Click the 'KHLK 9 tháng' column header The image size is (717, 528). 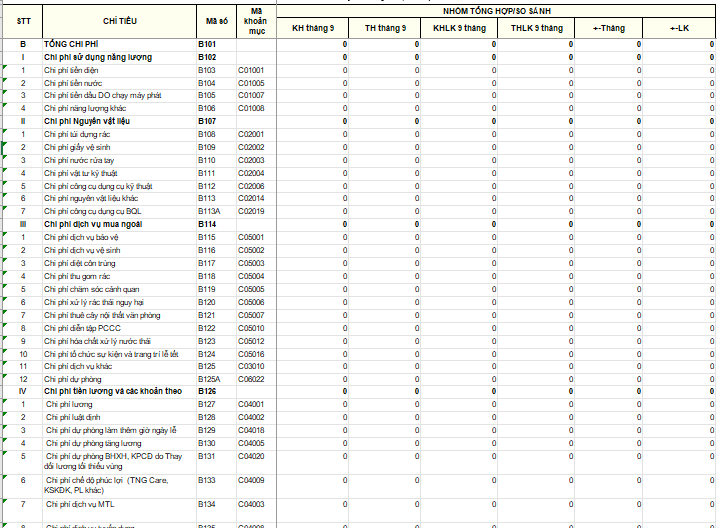(x=459, y=28)
